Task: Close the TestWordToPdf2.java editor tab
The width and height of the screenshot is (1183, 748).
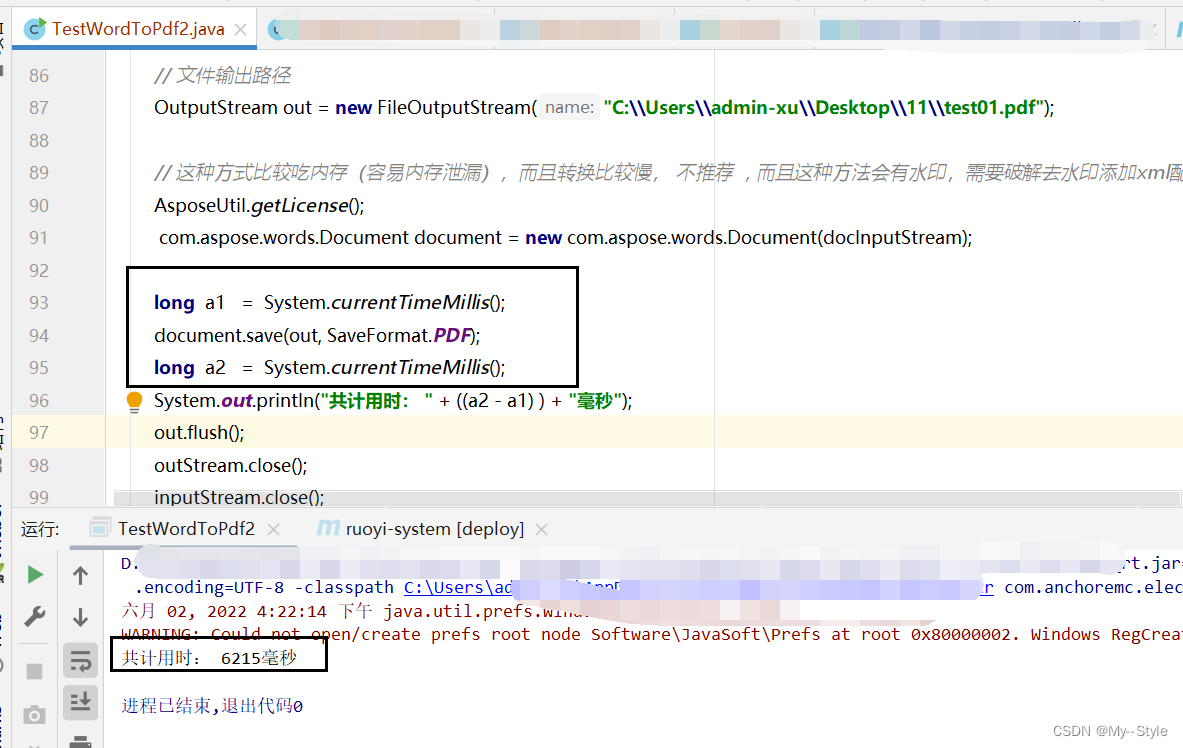Action: tap(239, 29)
